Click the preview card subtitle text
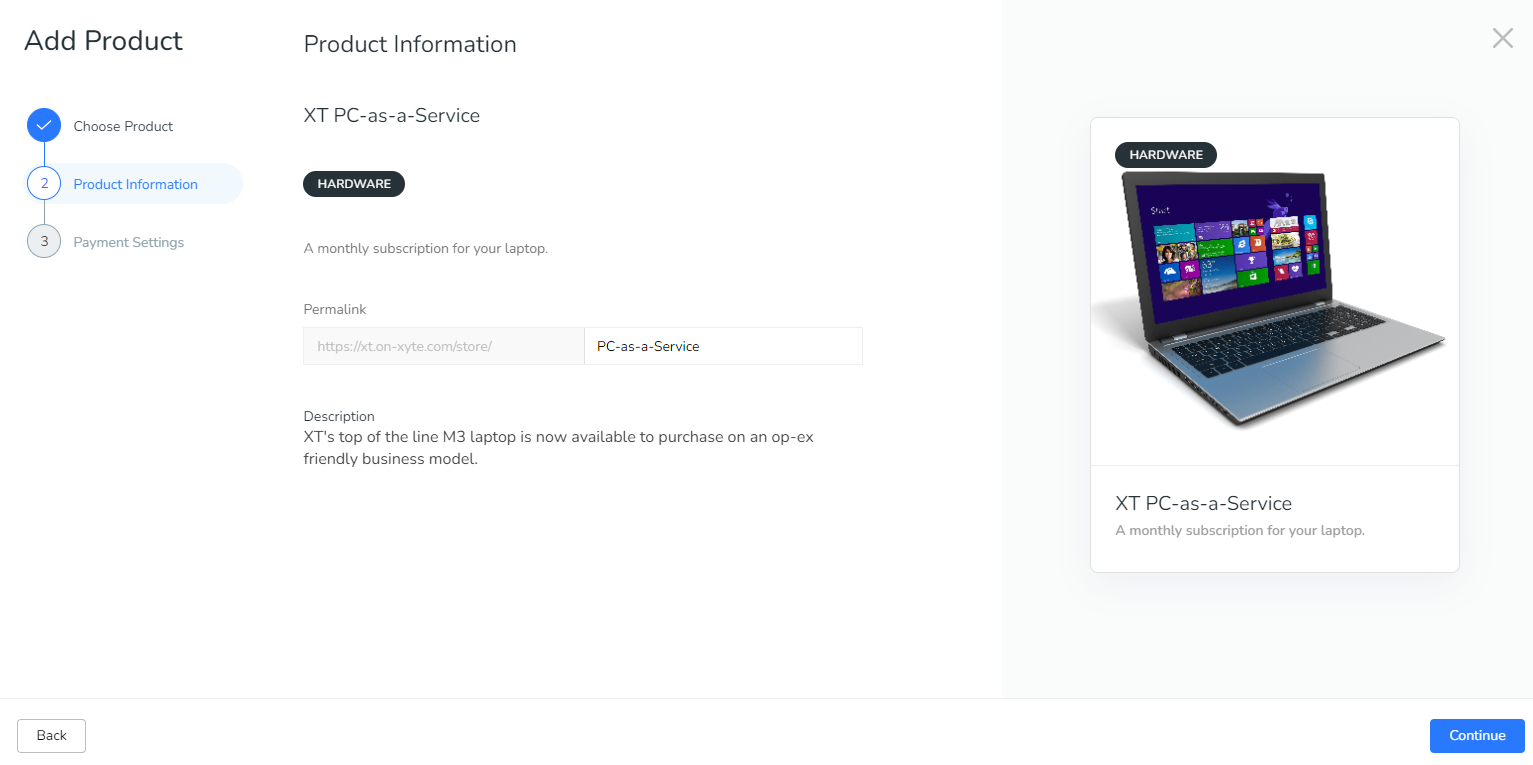The height and width of the screenshot is (765, 1533). [1240, 530]
